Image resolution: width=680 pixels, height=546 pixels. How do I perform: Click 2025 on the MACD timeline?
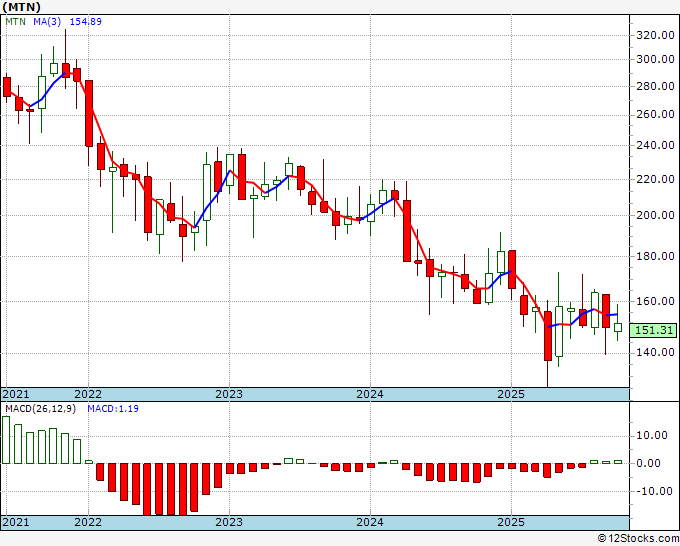(x=511, y=522)
